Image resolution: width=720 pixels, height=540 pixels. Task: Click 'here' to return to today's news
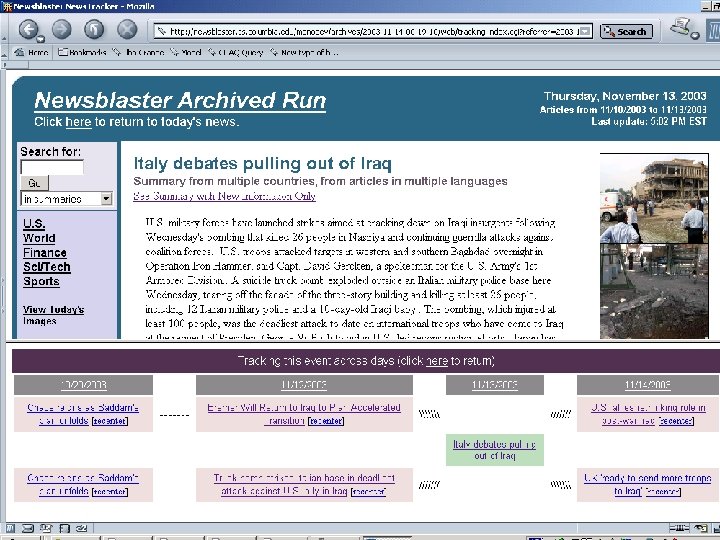(x=79, y=122)
